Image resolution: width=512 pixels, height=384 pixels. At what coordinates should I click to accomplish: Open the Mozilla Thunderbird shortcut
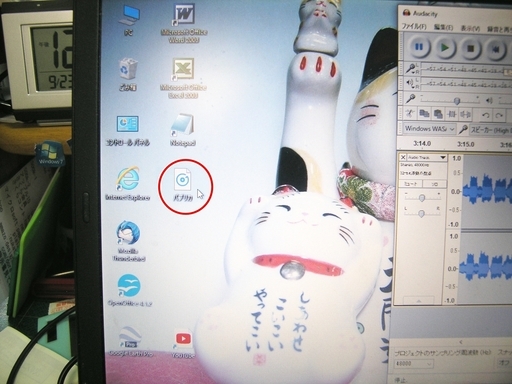pos(128,241)
